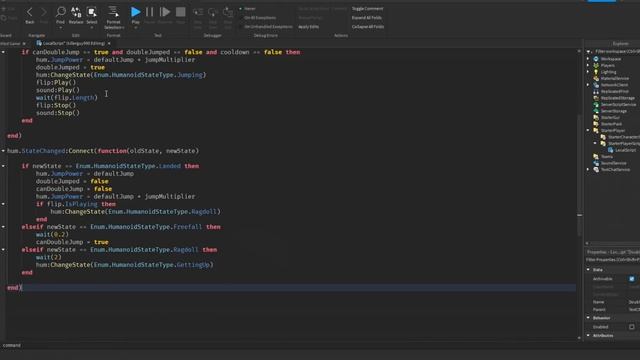Collapse the Freefall elseif fold

[3, 227]
